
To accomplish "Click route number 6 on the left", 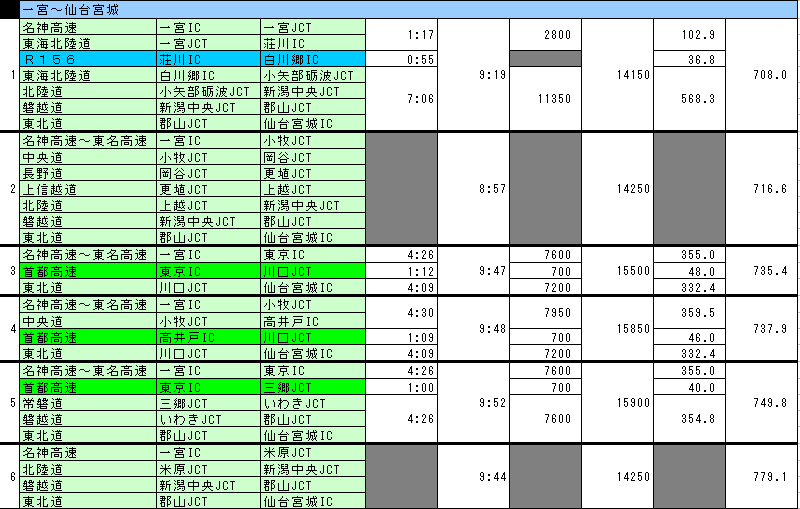I will point(12,476).
